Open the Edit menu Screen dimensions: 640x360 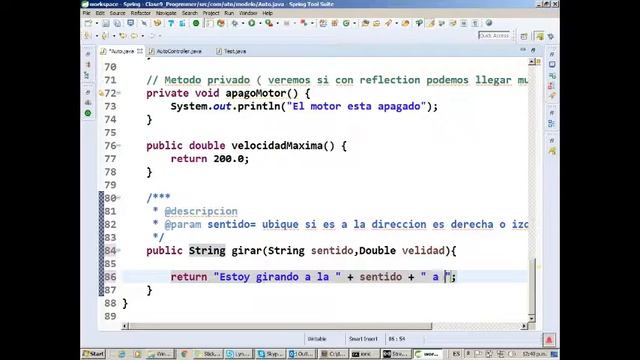pos(100,13)
